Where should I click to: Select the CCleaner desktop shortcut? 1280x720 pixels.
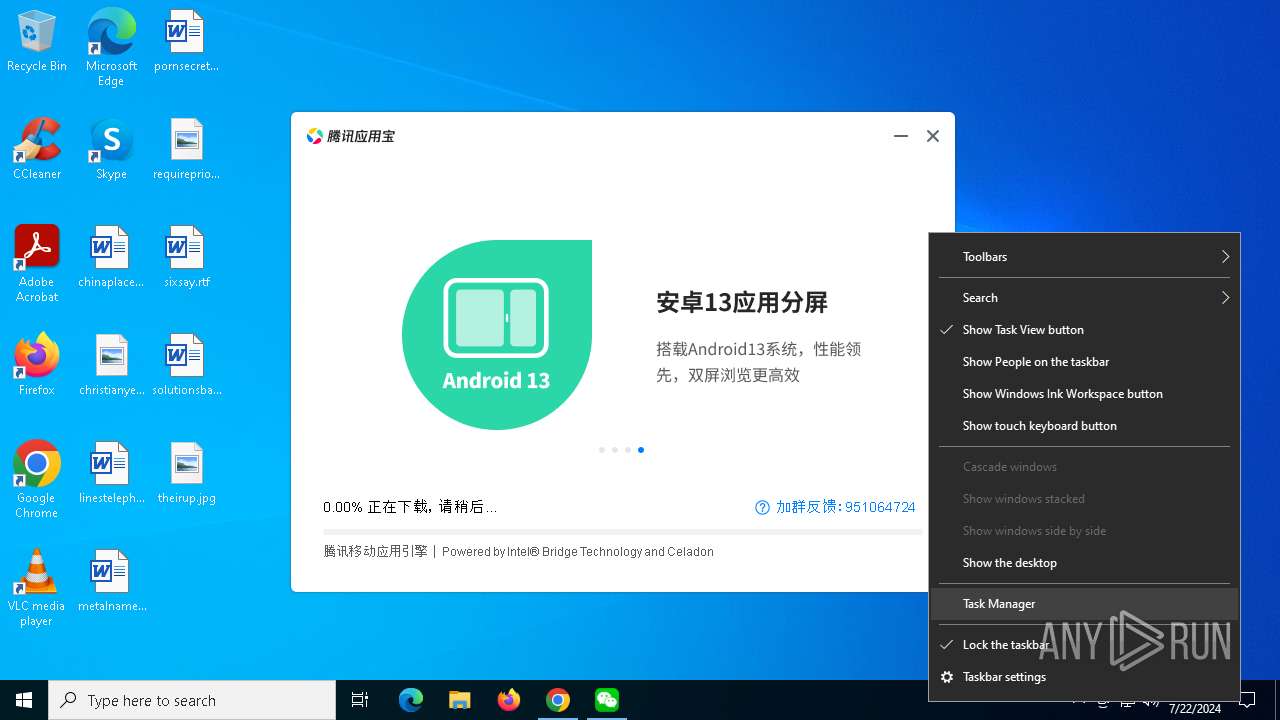37,150
